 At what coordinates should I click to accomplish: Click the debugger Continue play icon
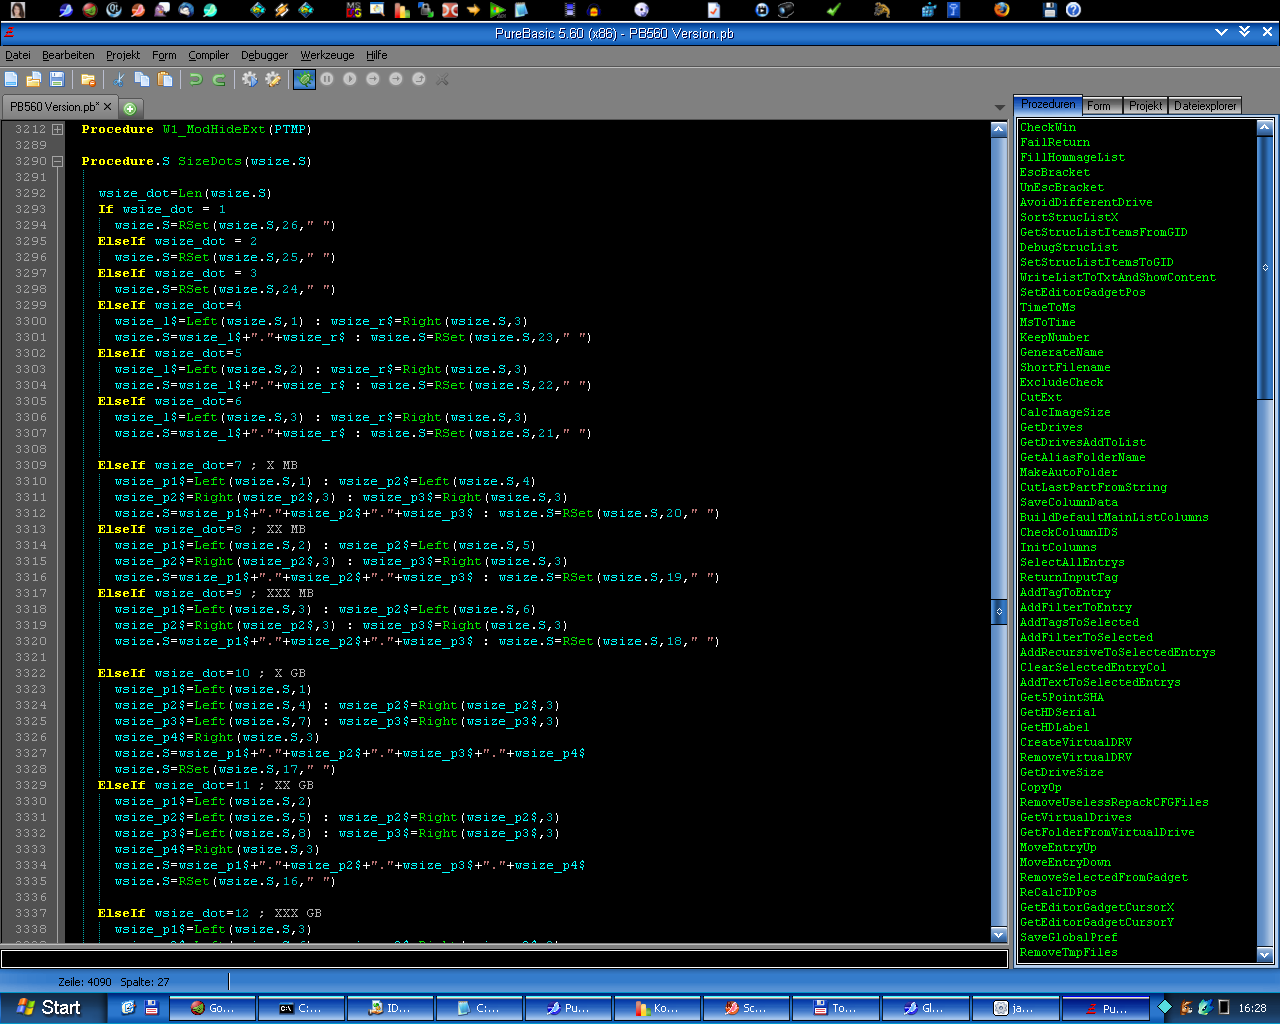[350, 79]
